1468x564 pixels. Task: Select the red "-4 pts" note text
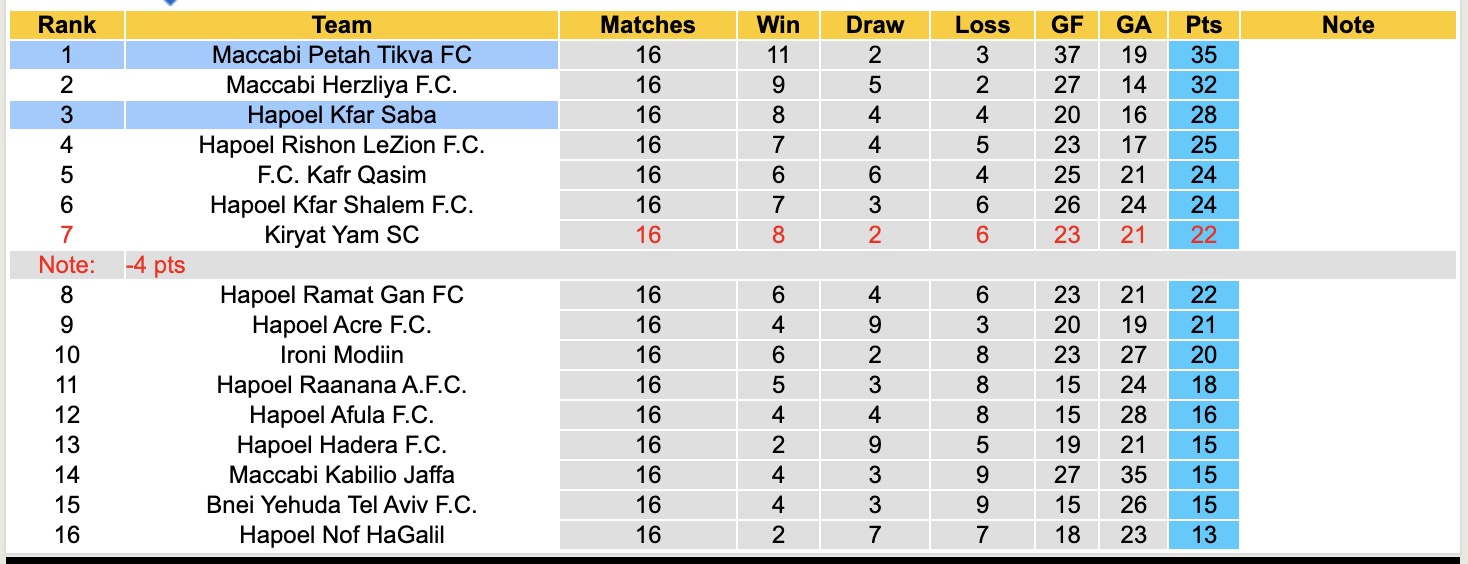156,265
